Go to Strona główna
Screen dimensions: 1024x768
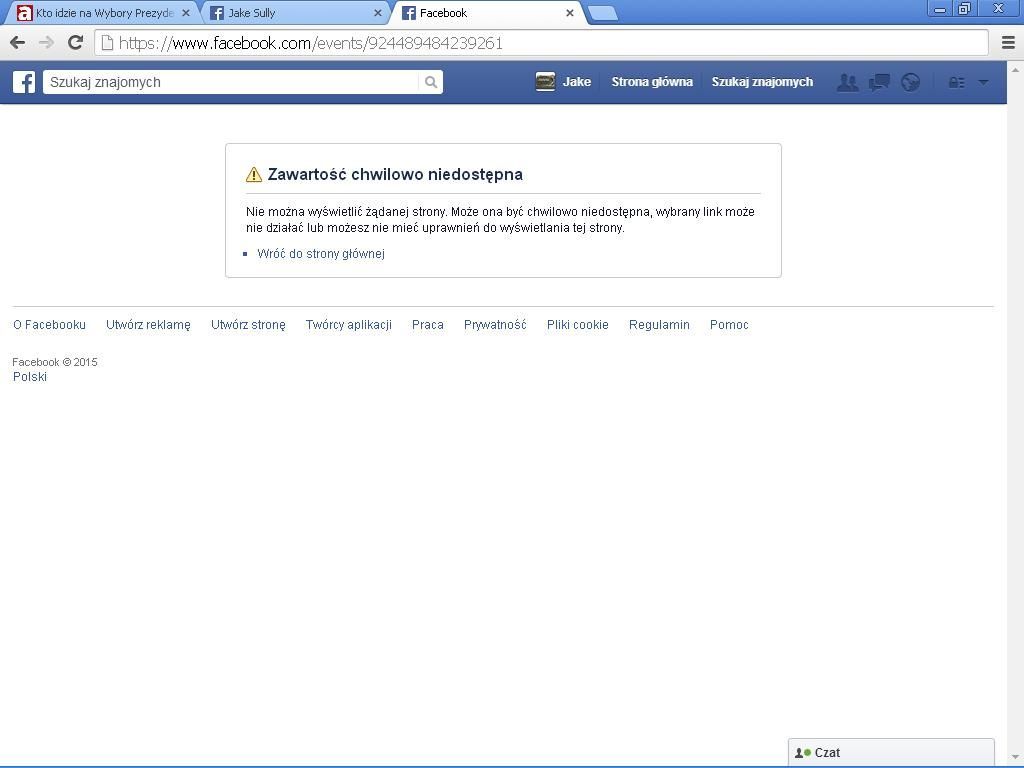[x=652, y=82]
